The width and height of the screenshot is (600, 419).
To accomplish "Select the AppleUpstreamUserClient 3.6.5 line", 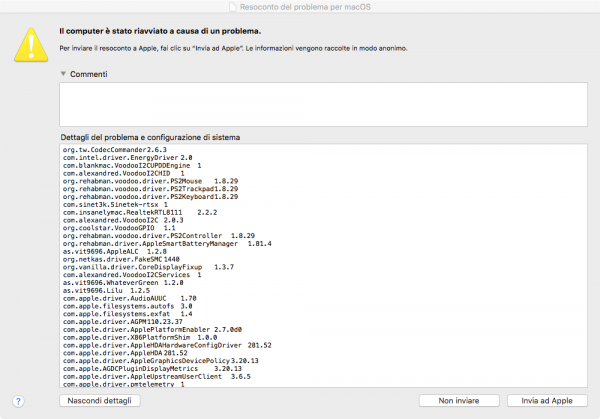I will [x=157, y=377].
